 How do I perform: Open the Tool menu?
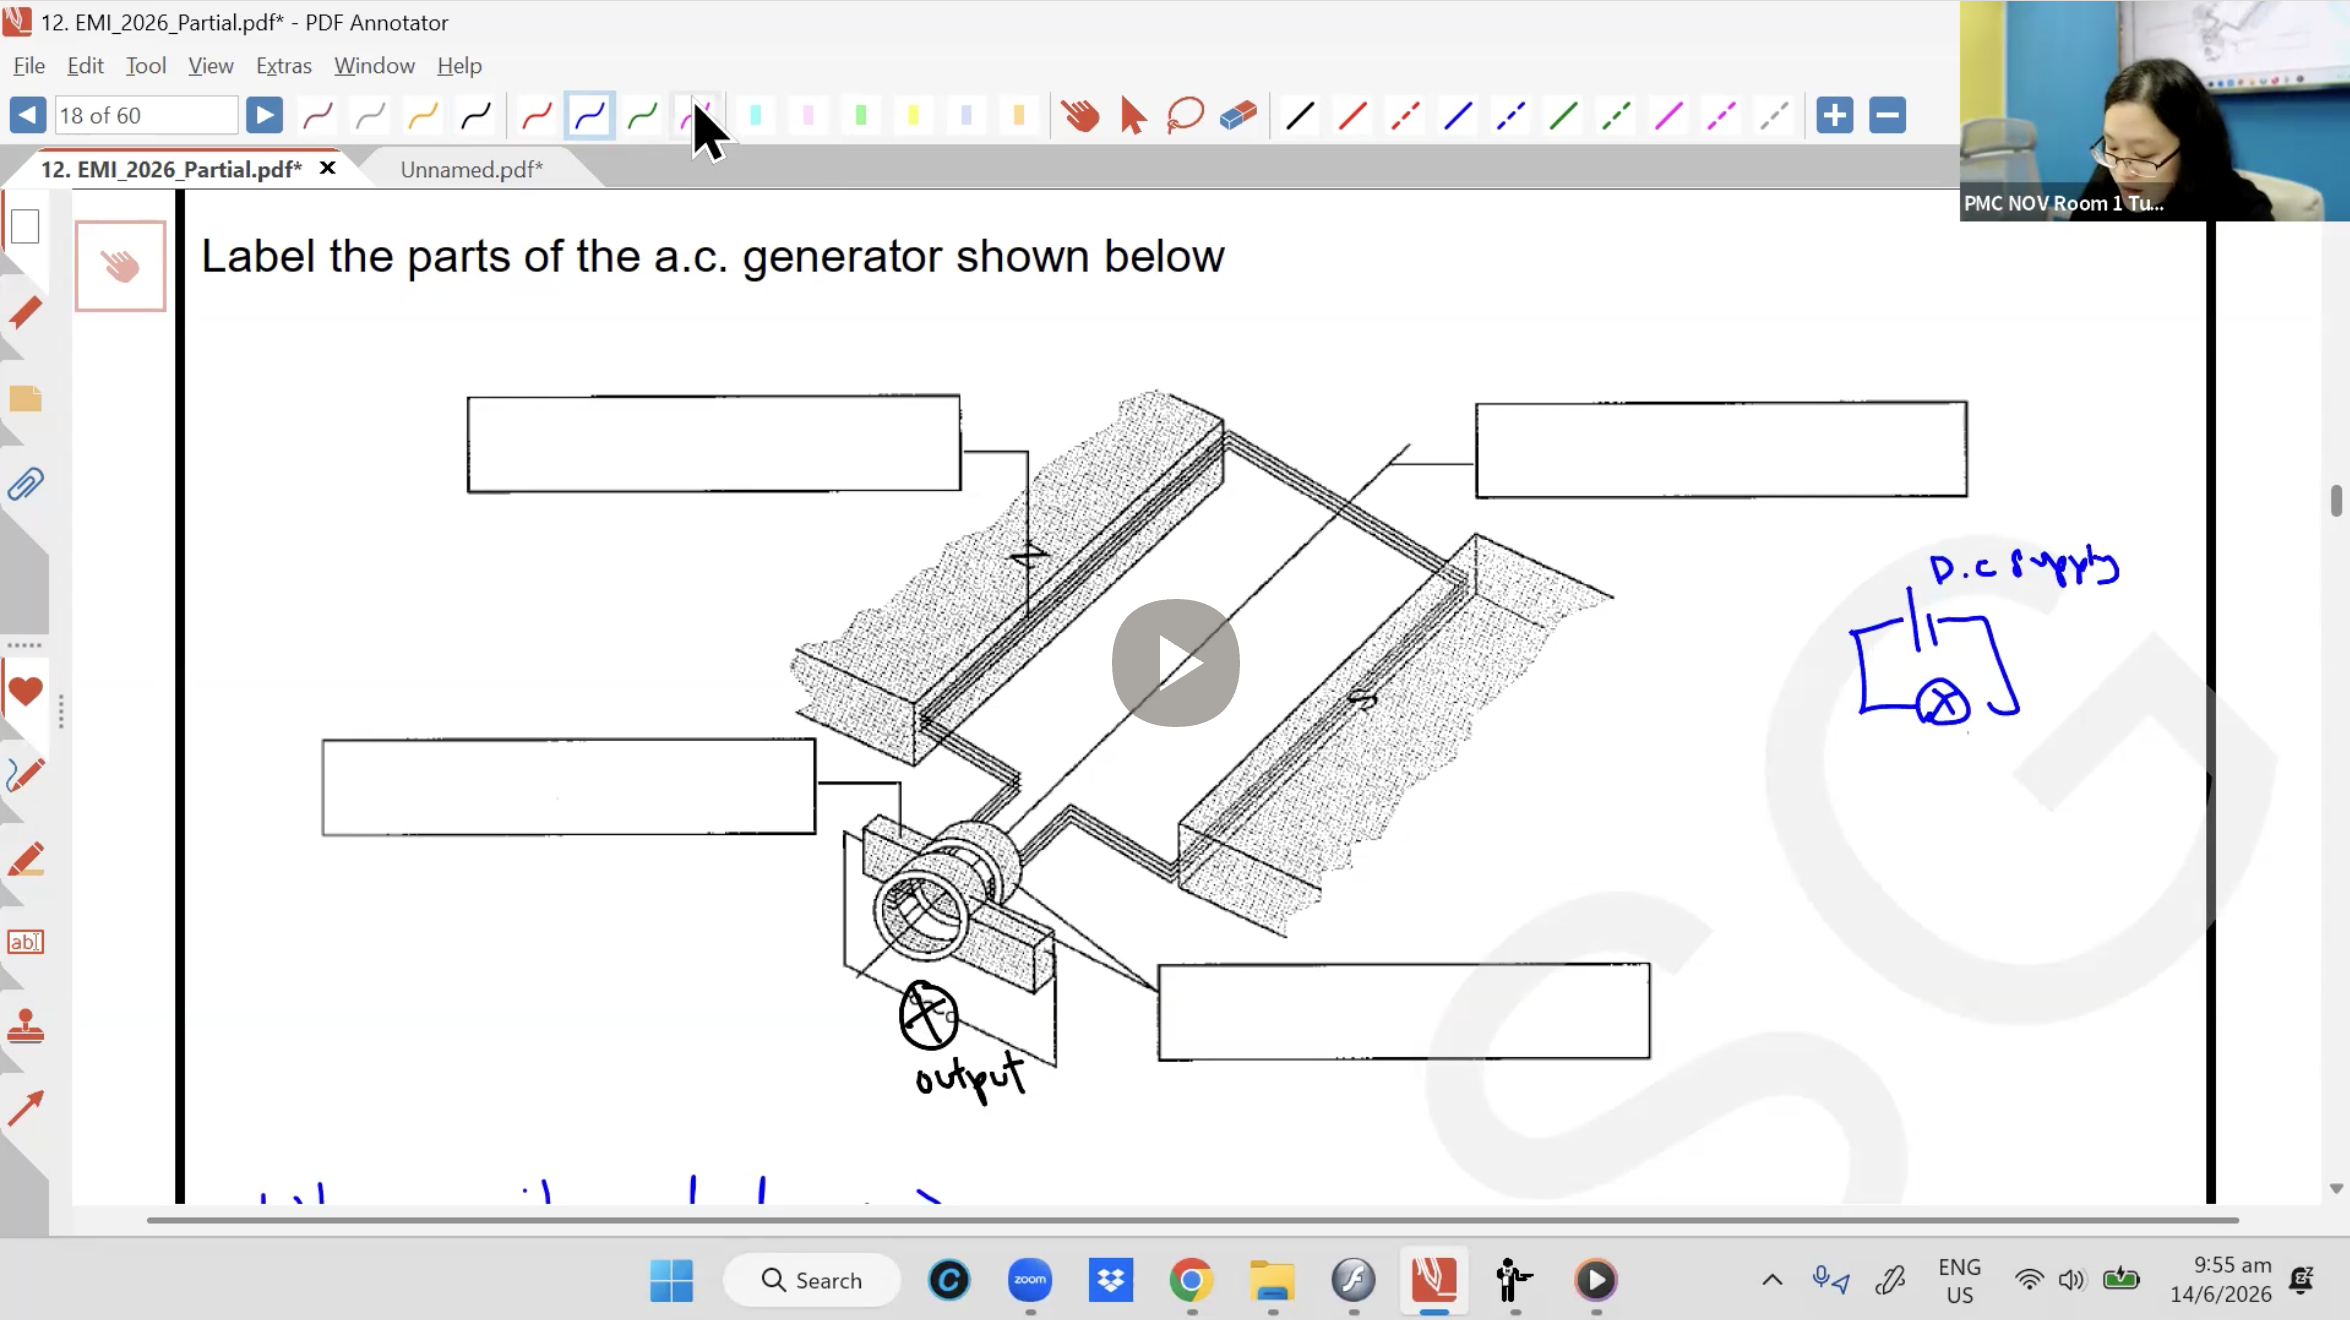(146, 65)
